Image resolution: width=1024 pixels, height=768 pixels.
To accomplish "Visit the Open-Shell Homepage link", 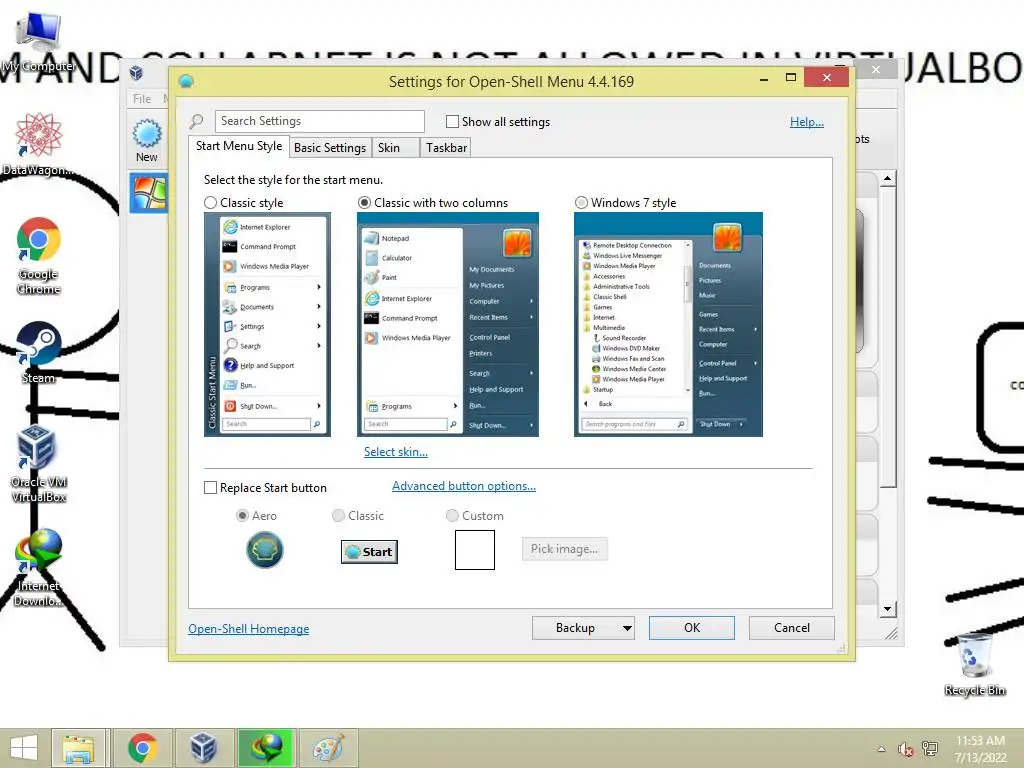I will (x=249, y=629).
